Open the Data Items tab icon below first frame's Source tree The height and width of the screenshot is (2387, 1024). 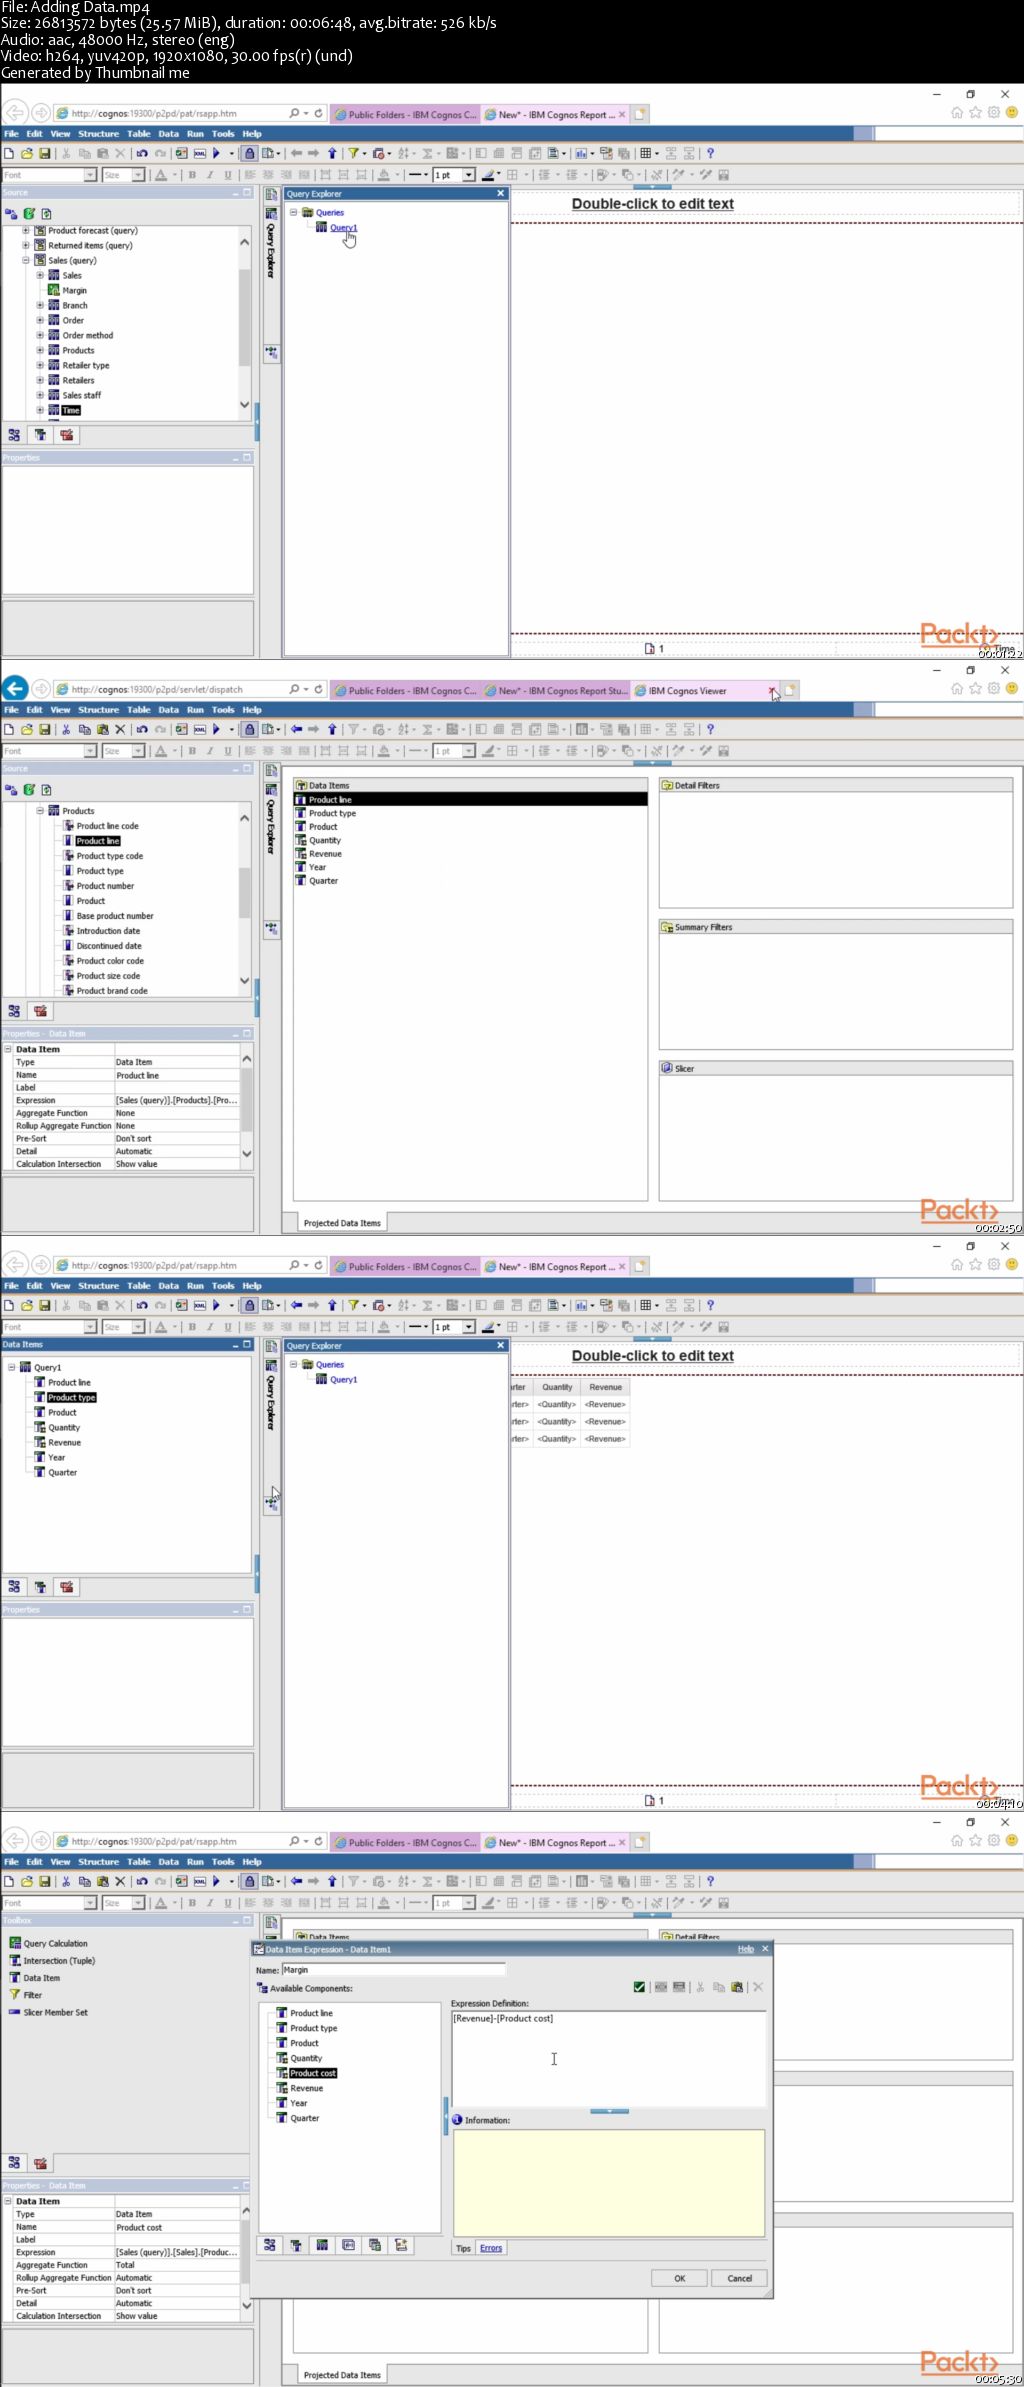(40, 435)
